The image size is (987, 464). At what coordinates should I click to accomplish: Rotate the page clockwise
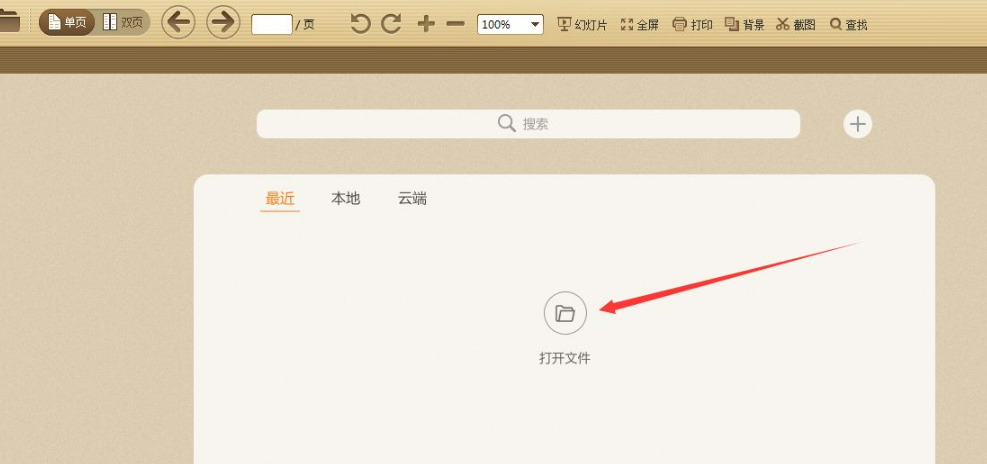[392, 24]
